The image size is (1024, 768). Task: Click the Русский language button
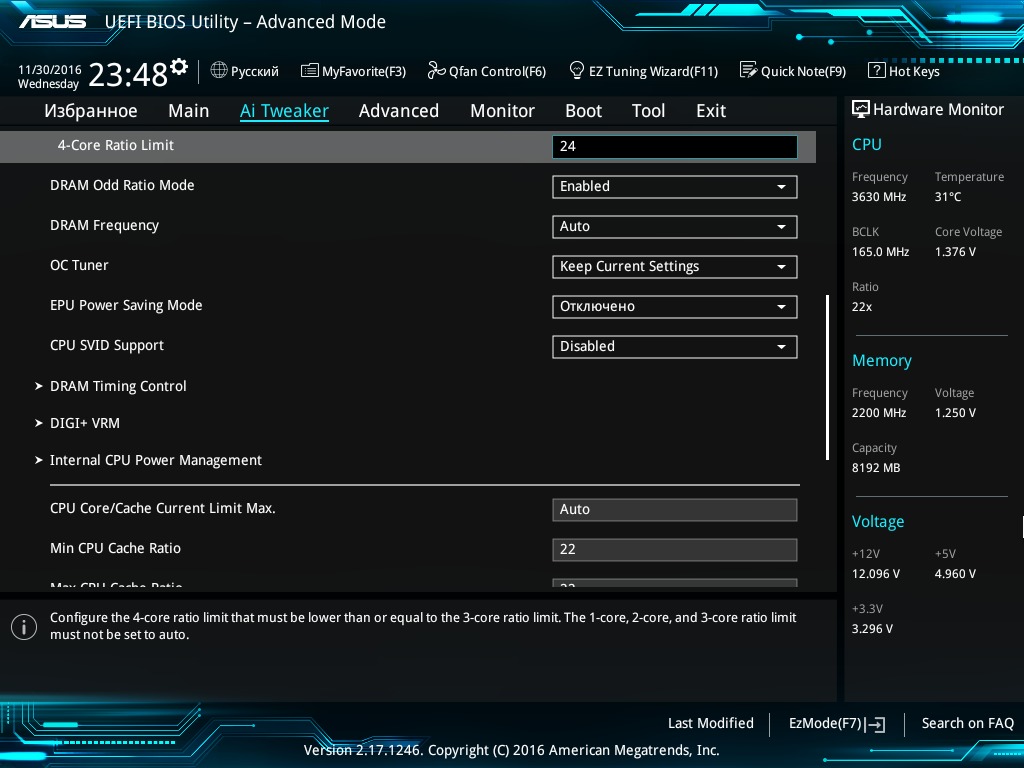tap(245, 71)
